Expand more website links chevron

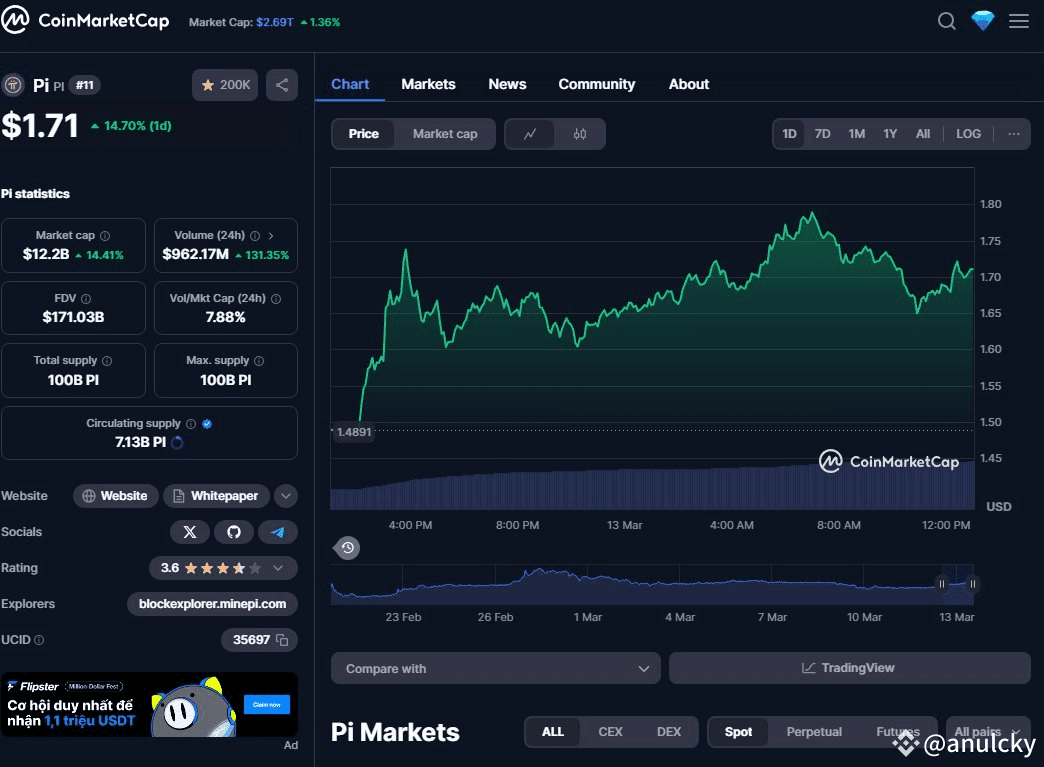(x=286, y=496)
